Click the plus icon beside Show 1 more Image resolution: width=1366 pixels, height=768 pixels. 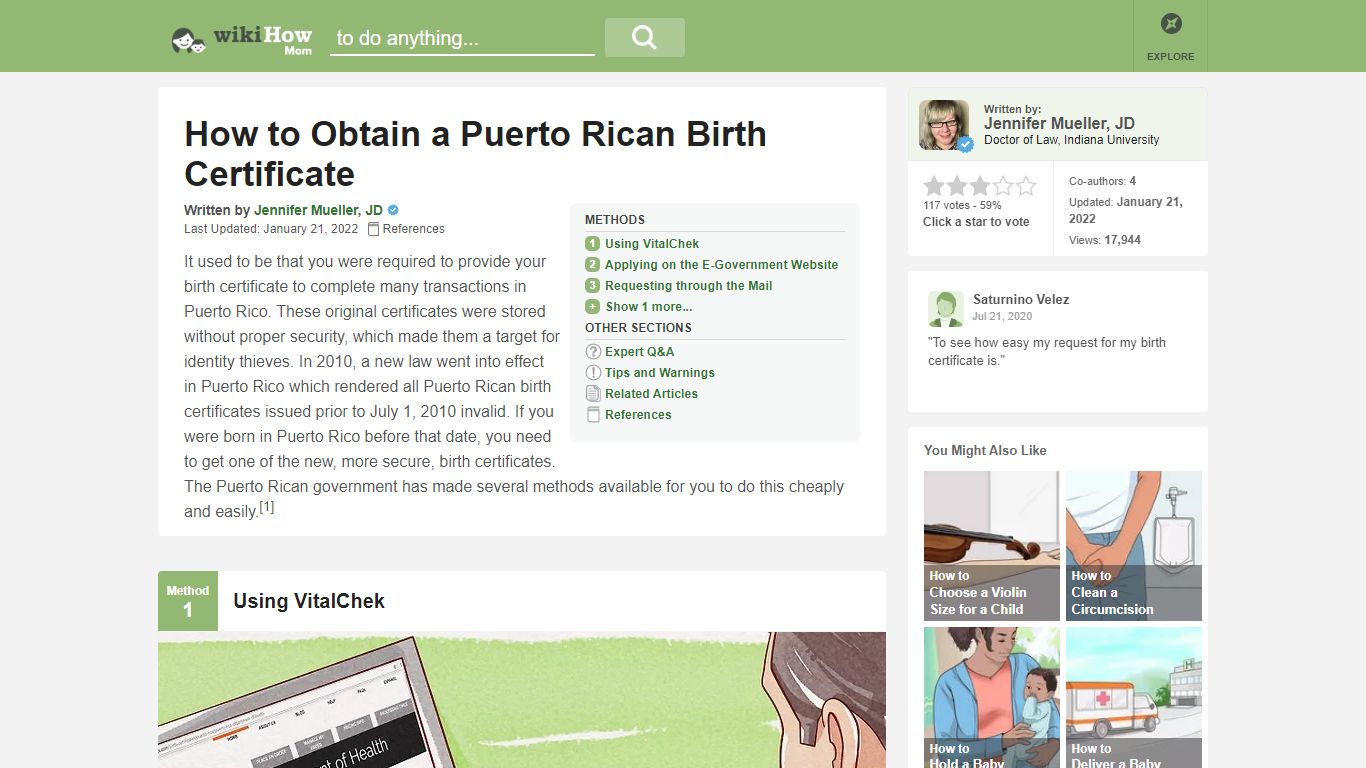tap(593, 307)
